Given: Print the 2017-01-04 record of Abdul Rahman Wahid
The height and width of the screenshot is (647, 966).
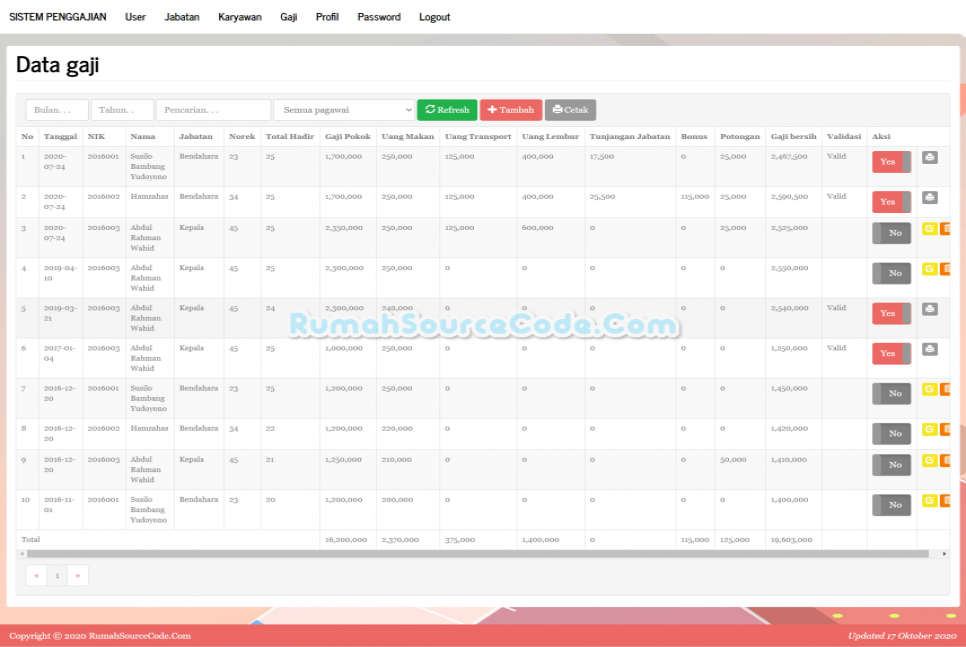Looking at the screenshot, I should [x=929, y=352].
